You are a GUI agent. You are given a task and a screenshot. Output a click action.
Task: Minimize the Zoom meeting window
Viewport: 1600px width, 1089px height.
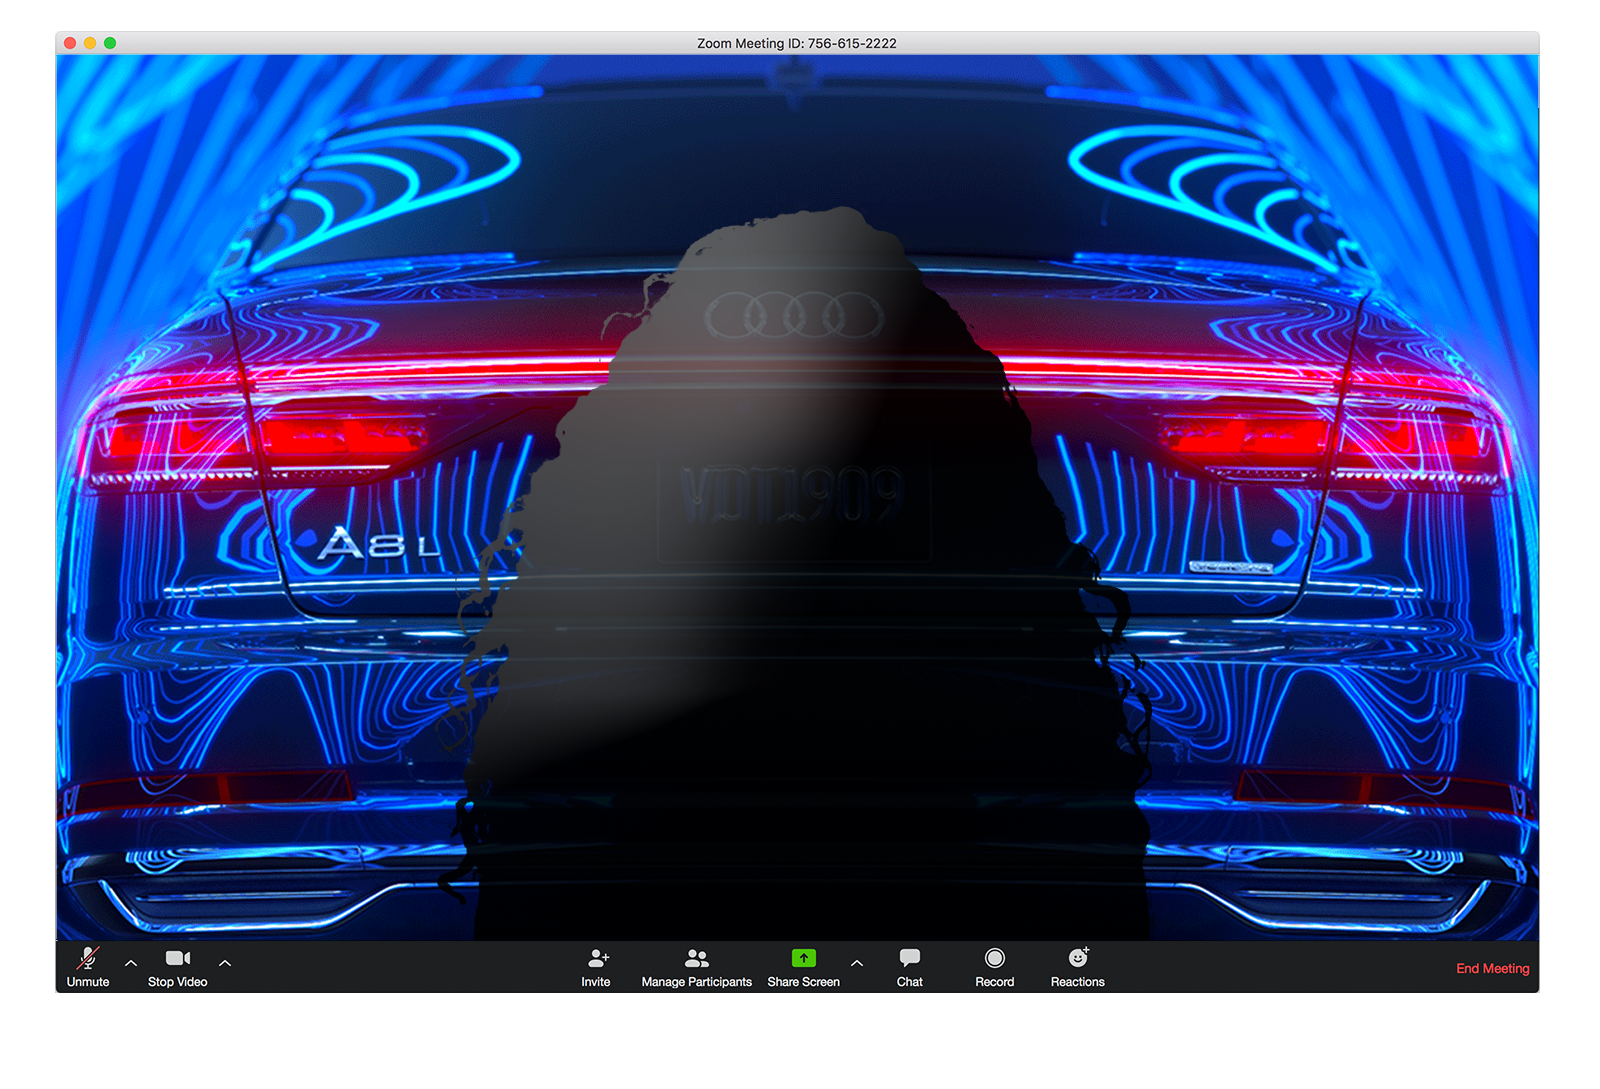(x=90, y=43)
